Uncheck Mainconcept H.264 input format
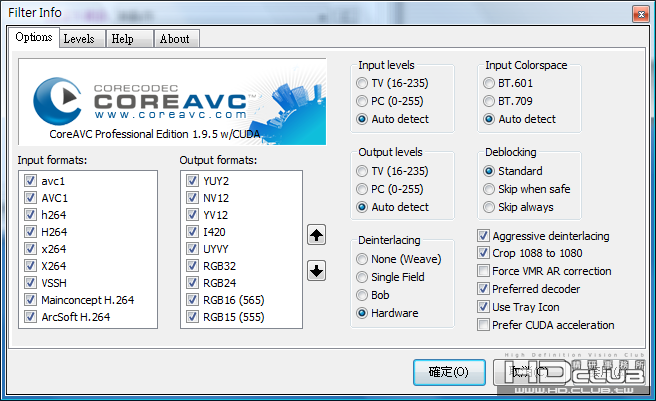 tap(30, 300)
